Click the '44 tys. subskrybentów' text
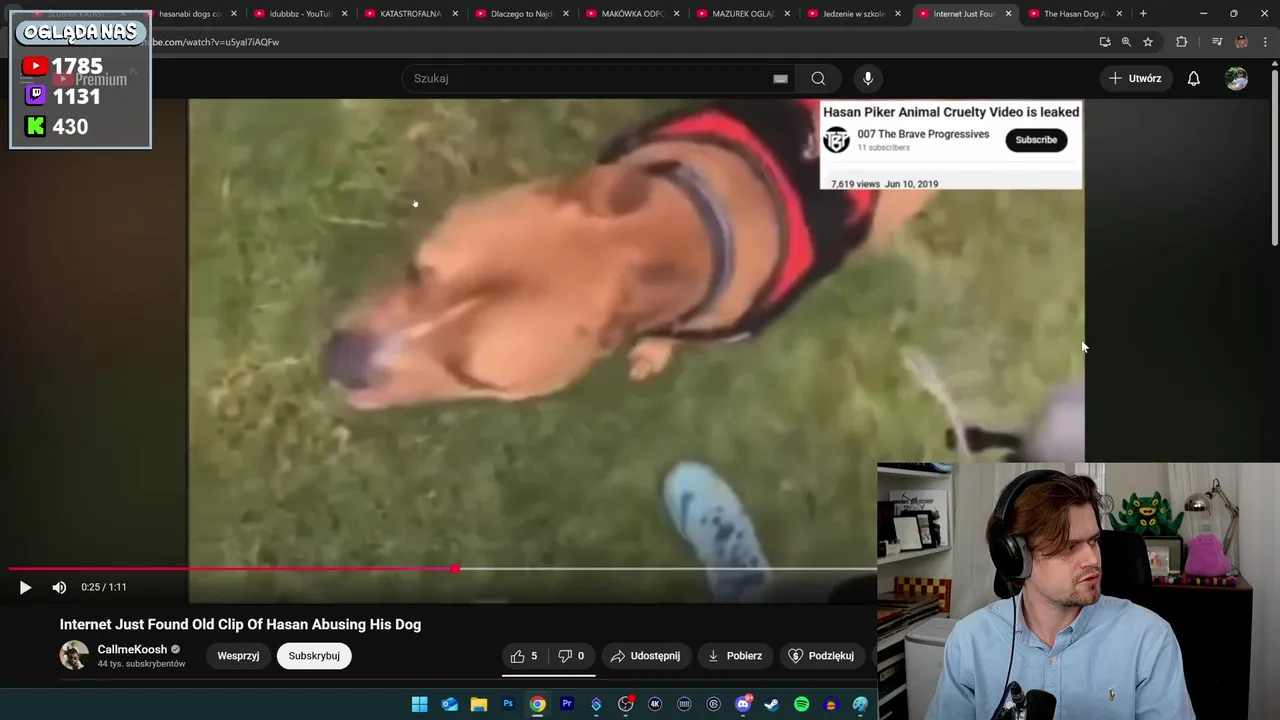Viewport: 1280px width, 720px height. coord(141,664)
